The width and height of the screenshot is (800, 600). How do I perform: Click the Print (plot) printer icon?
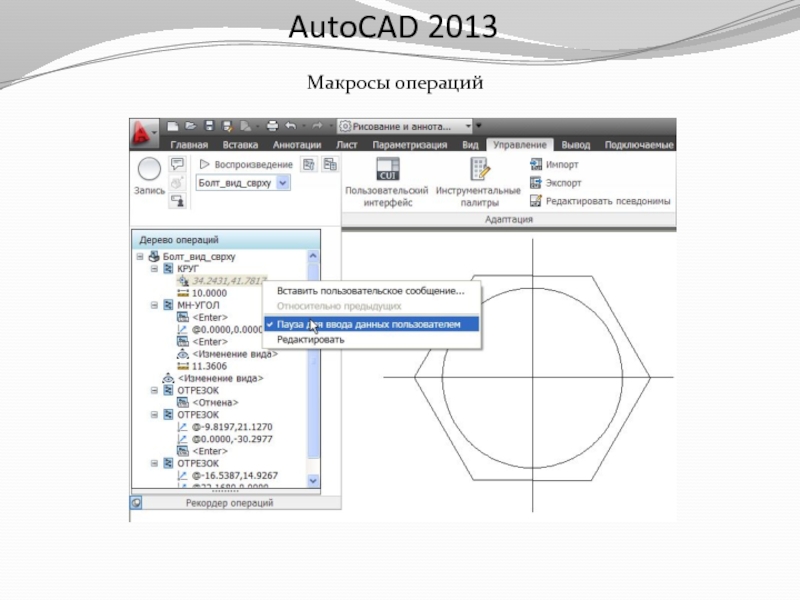tap(272, 126)
